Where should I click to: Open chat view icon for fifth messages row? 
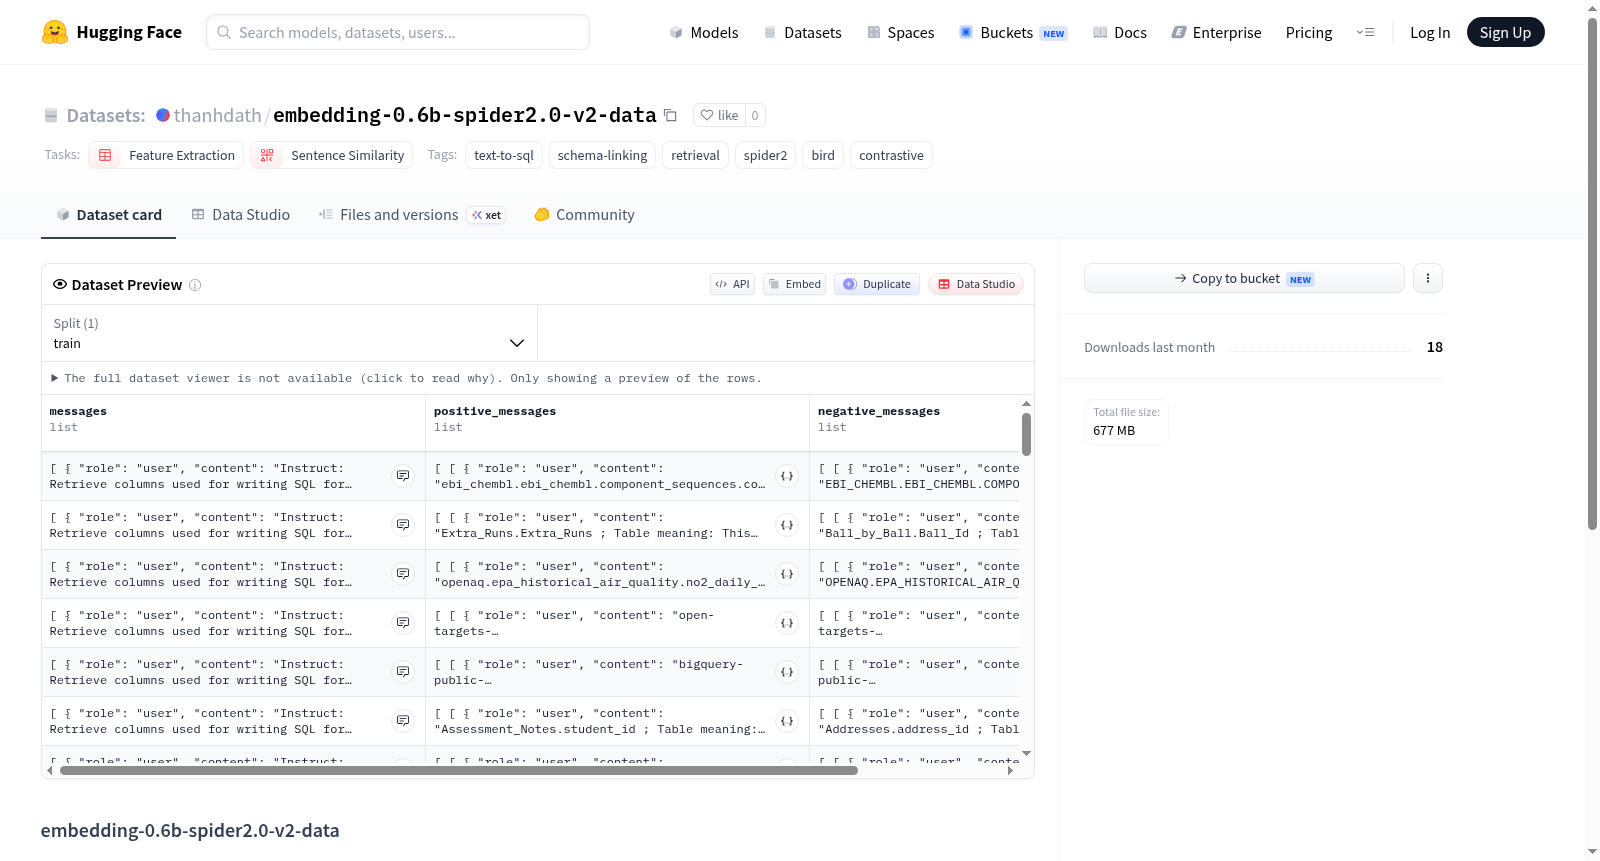(403, 672)
